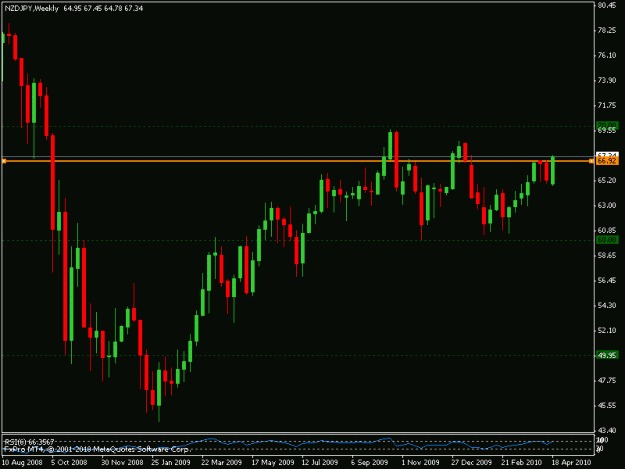
Task: Select the orange horizontal line at 66.92
Action: pyautogui.click(x=297, y=161)
